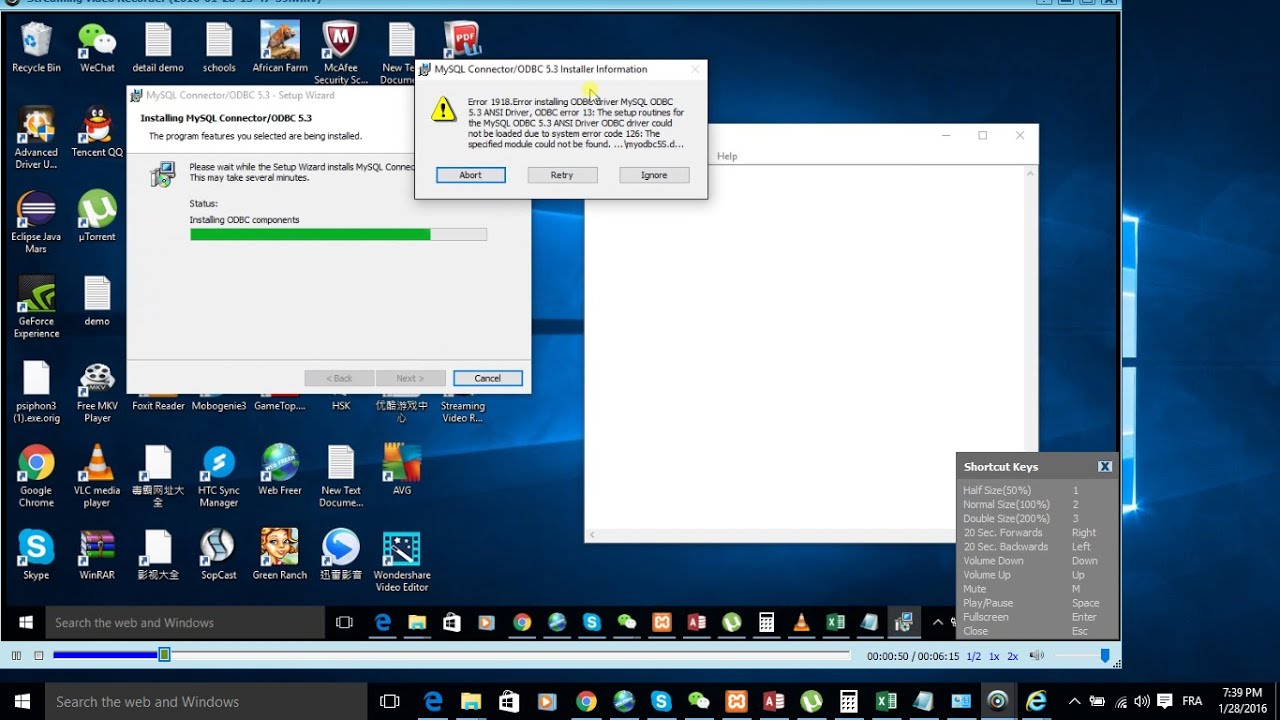Click the 'demo' file on desktop
The height and width of the screenshot is (720, 1280).
point(97,301)
